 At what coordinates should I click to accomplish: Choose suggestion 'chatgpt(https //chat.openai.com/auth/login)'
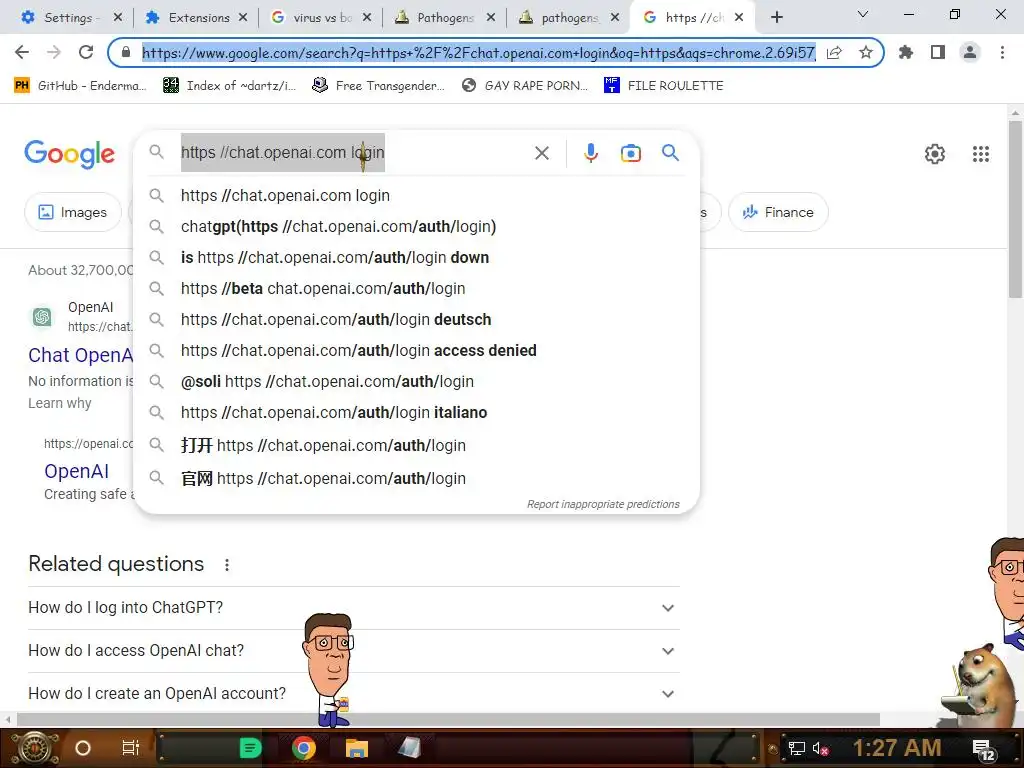[416, 226]
